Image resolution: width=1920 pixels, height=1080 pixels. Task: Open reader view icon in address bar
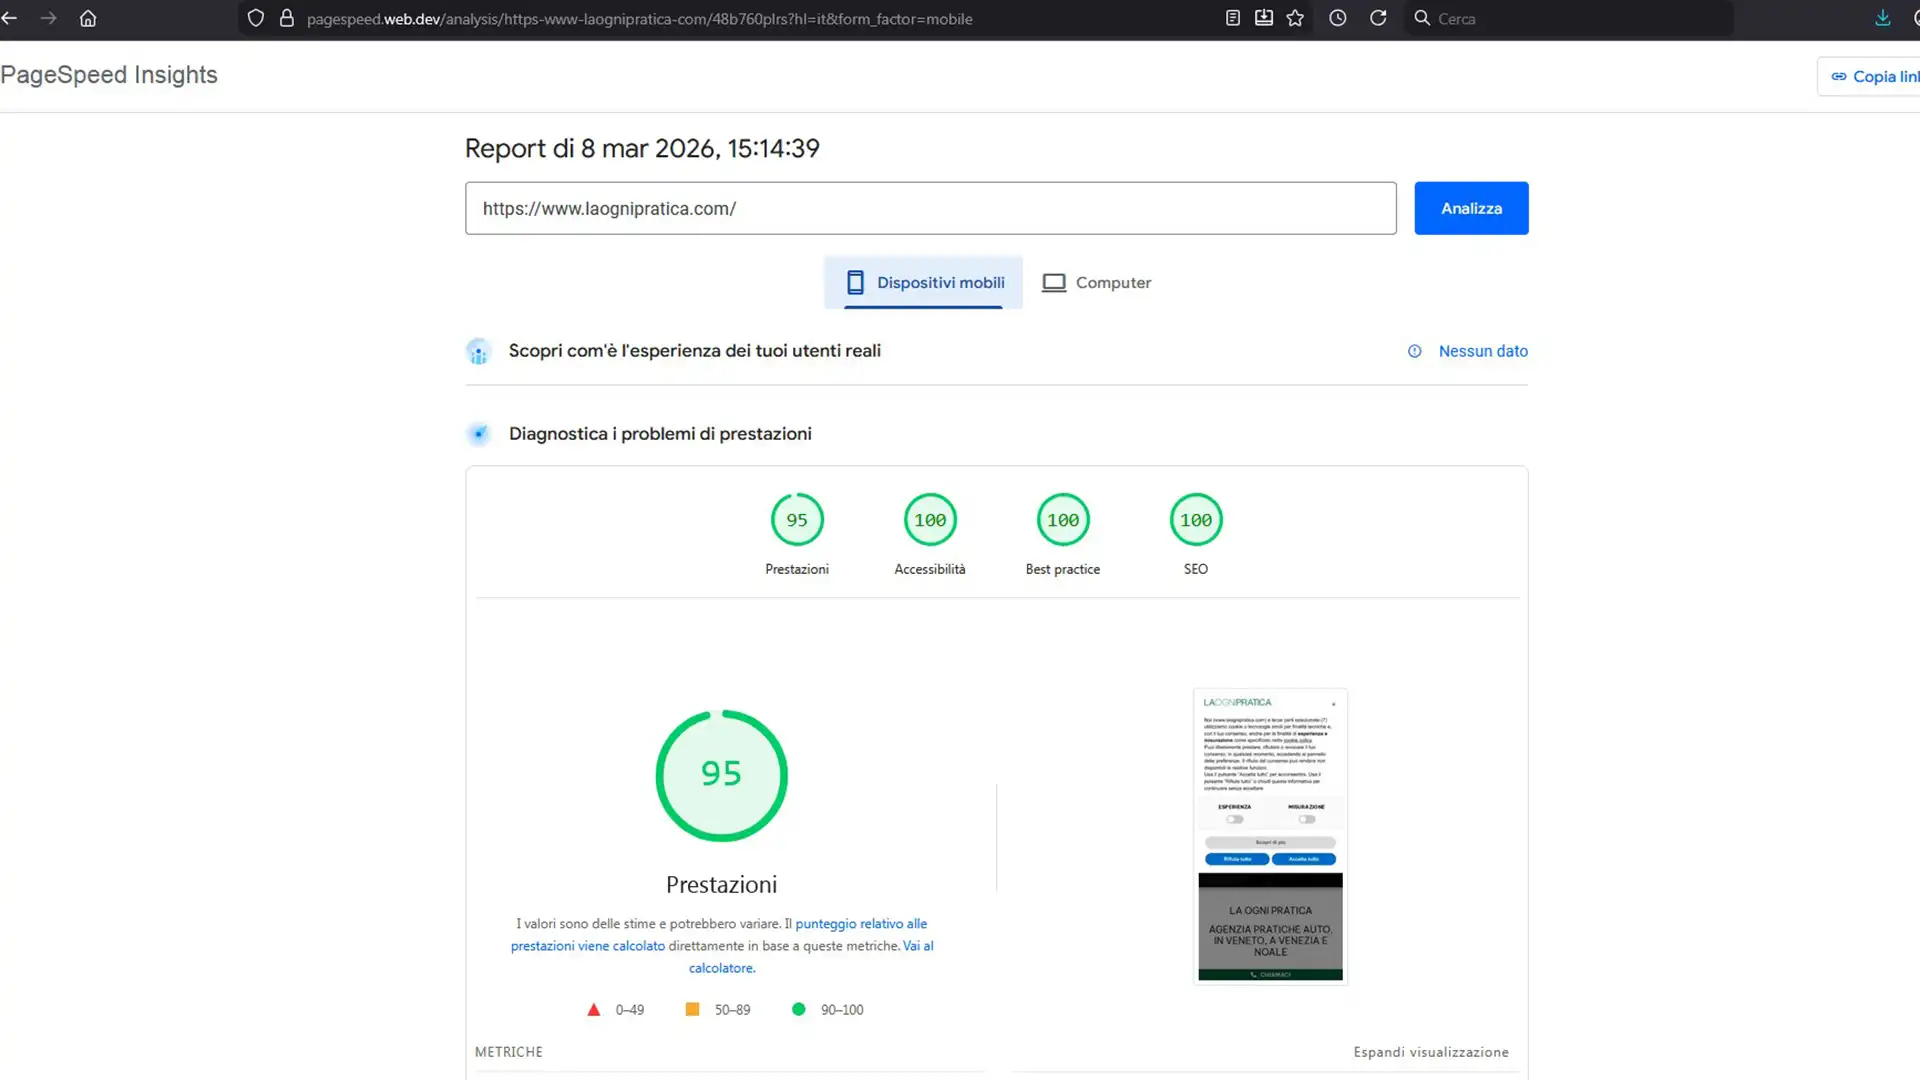1233,18
